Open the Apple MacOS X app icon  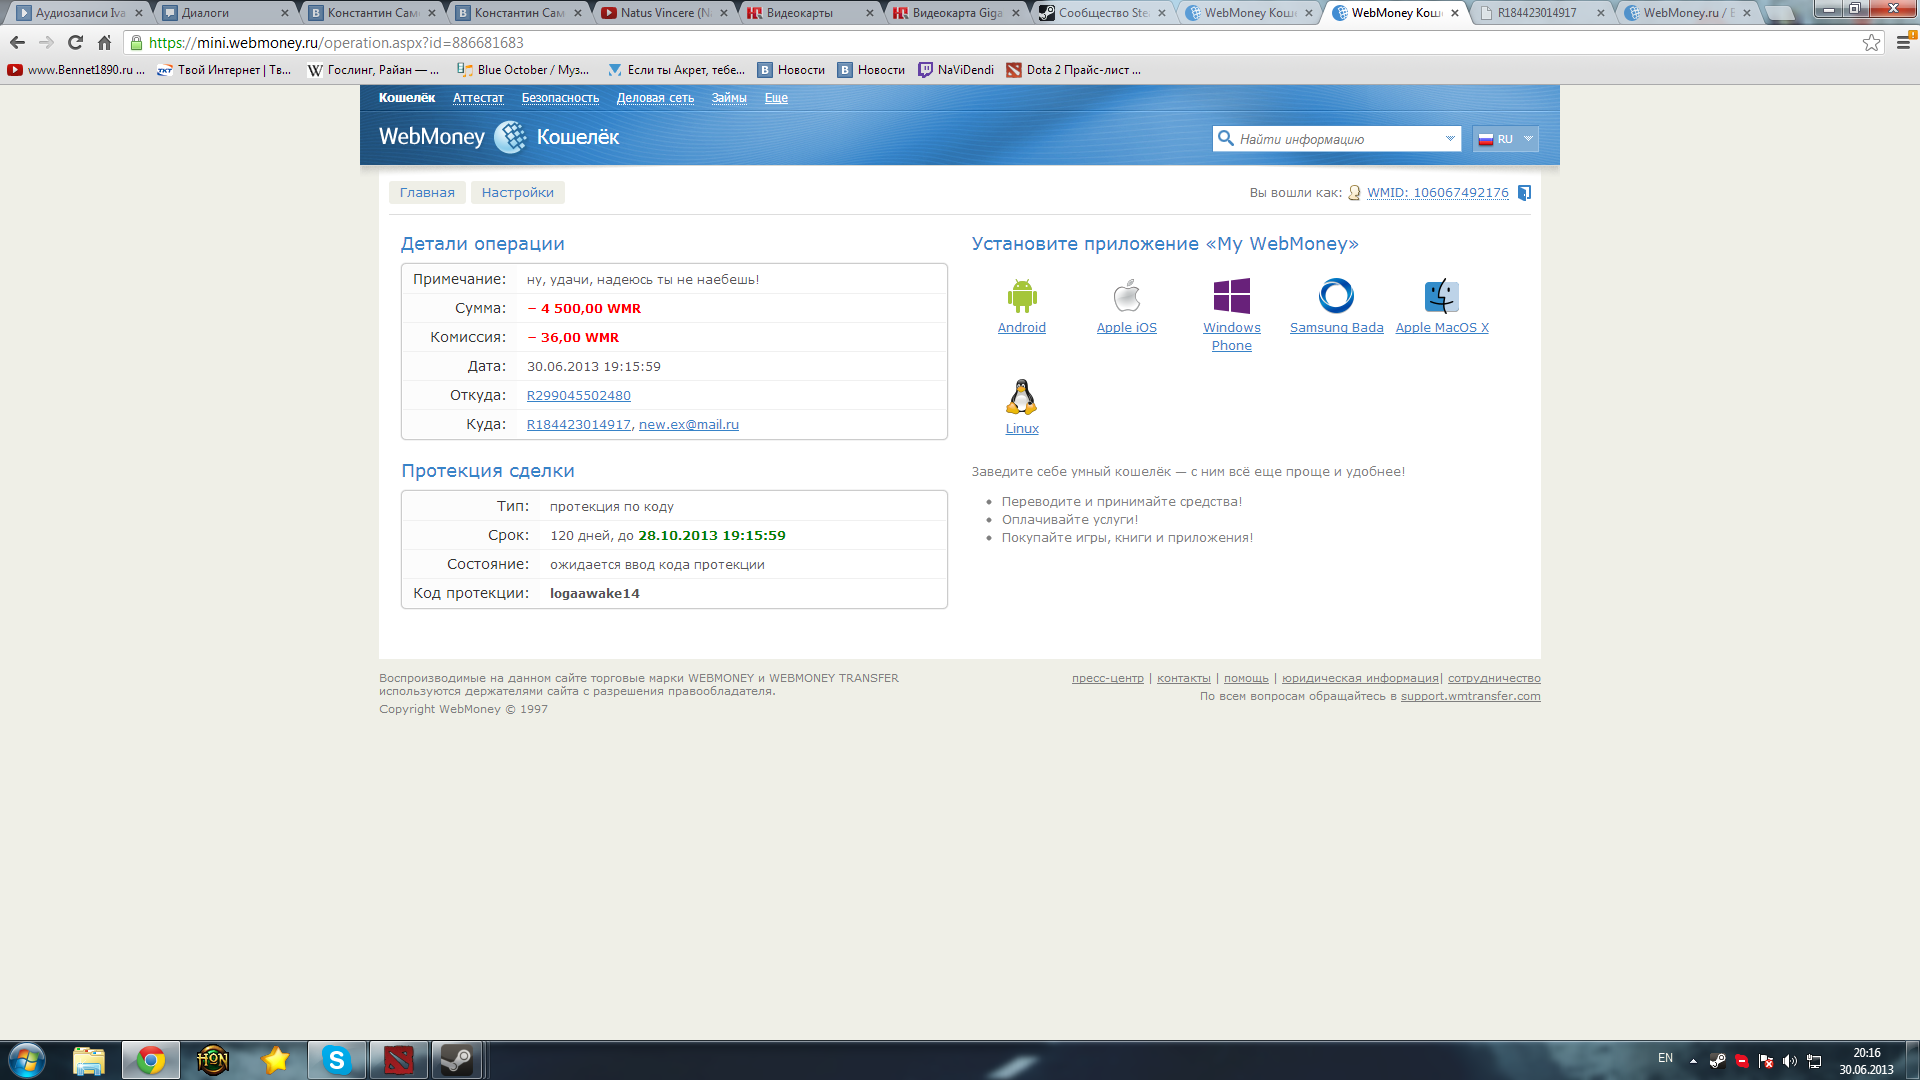1442,296
